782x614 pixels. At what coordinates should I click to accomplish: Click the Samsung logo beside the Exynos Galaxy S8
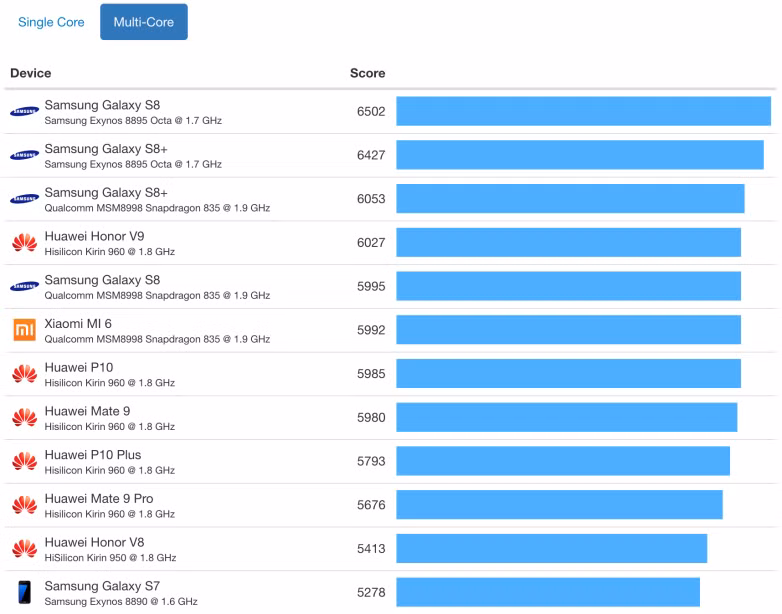pyautogui.click(x=25, y=112)
